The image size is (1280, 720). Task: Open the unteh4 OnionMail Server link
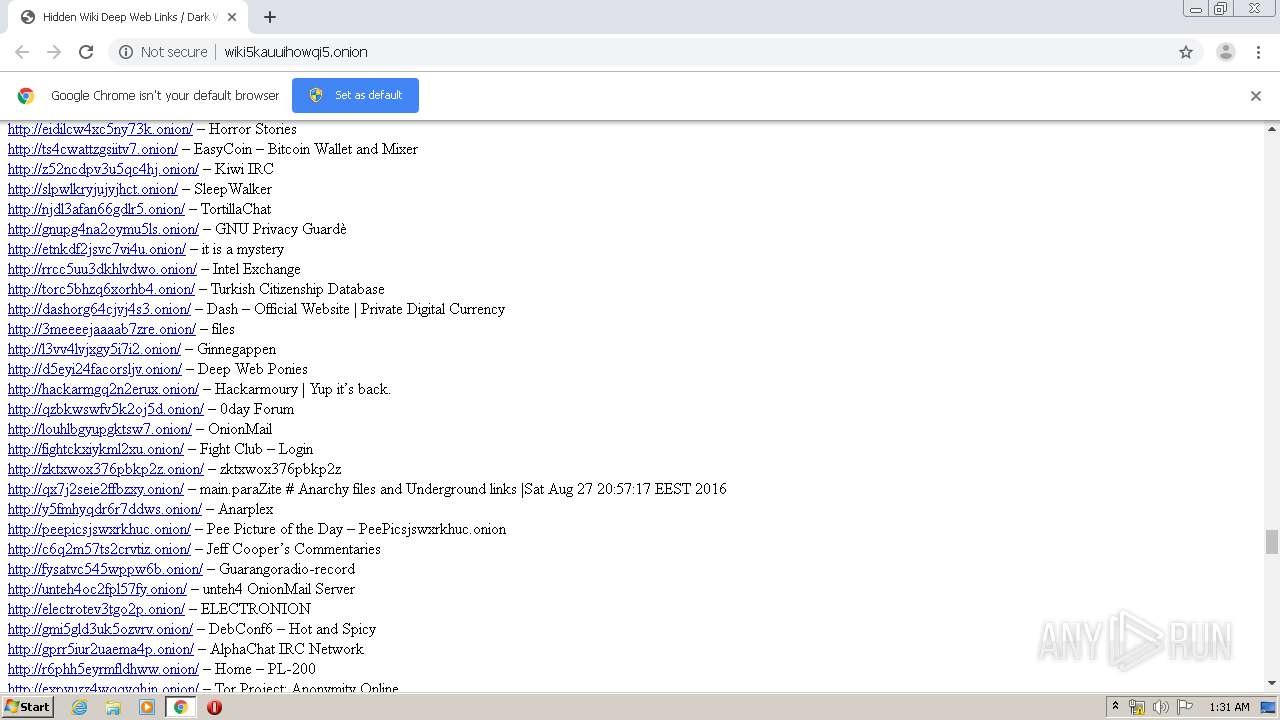tap(97, 589)
